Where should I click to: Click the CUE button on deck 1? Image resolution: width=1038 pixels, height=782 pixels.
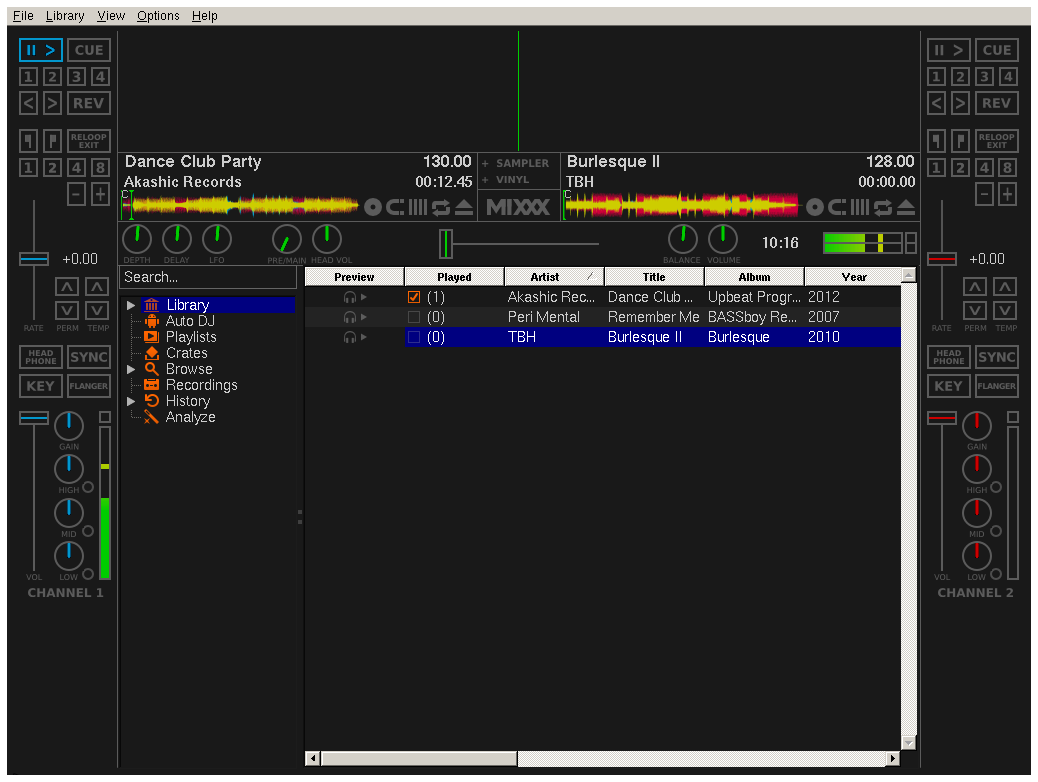click(89, 50)
